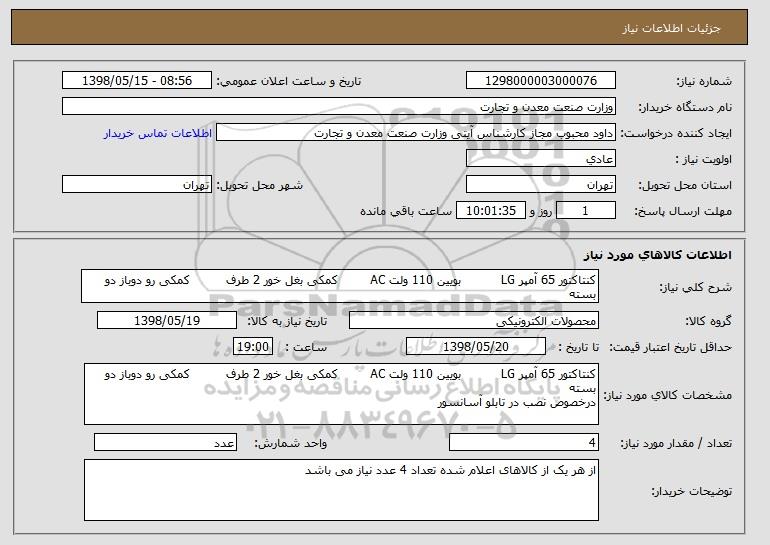Viewport: 770px width, 545px height.
Task: Click the buyer notes text box
Action: coord(341,490)
